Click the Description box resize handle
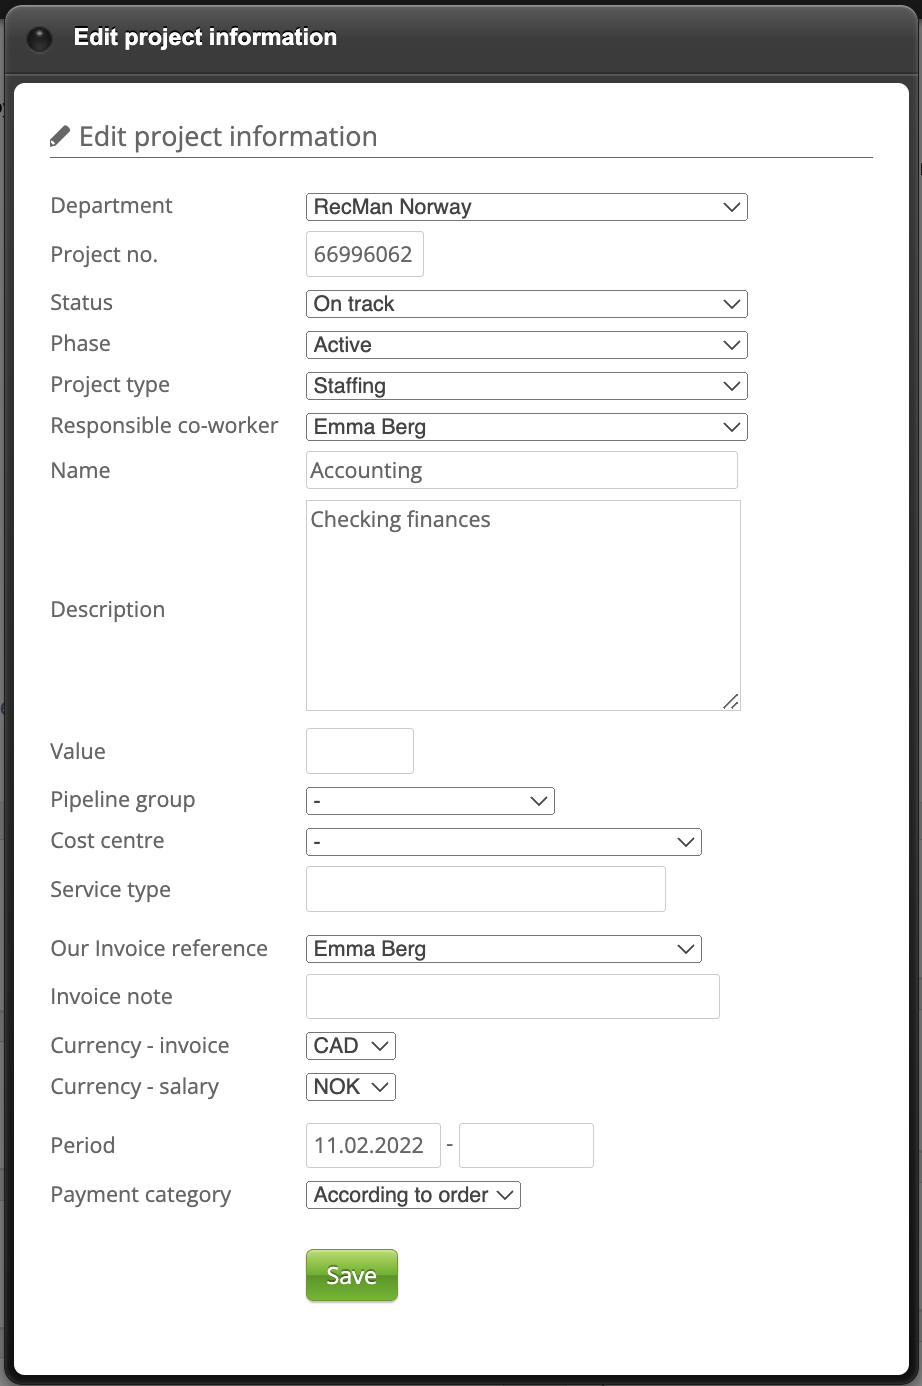The image size is (922, 1386). click(731, 702)
